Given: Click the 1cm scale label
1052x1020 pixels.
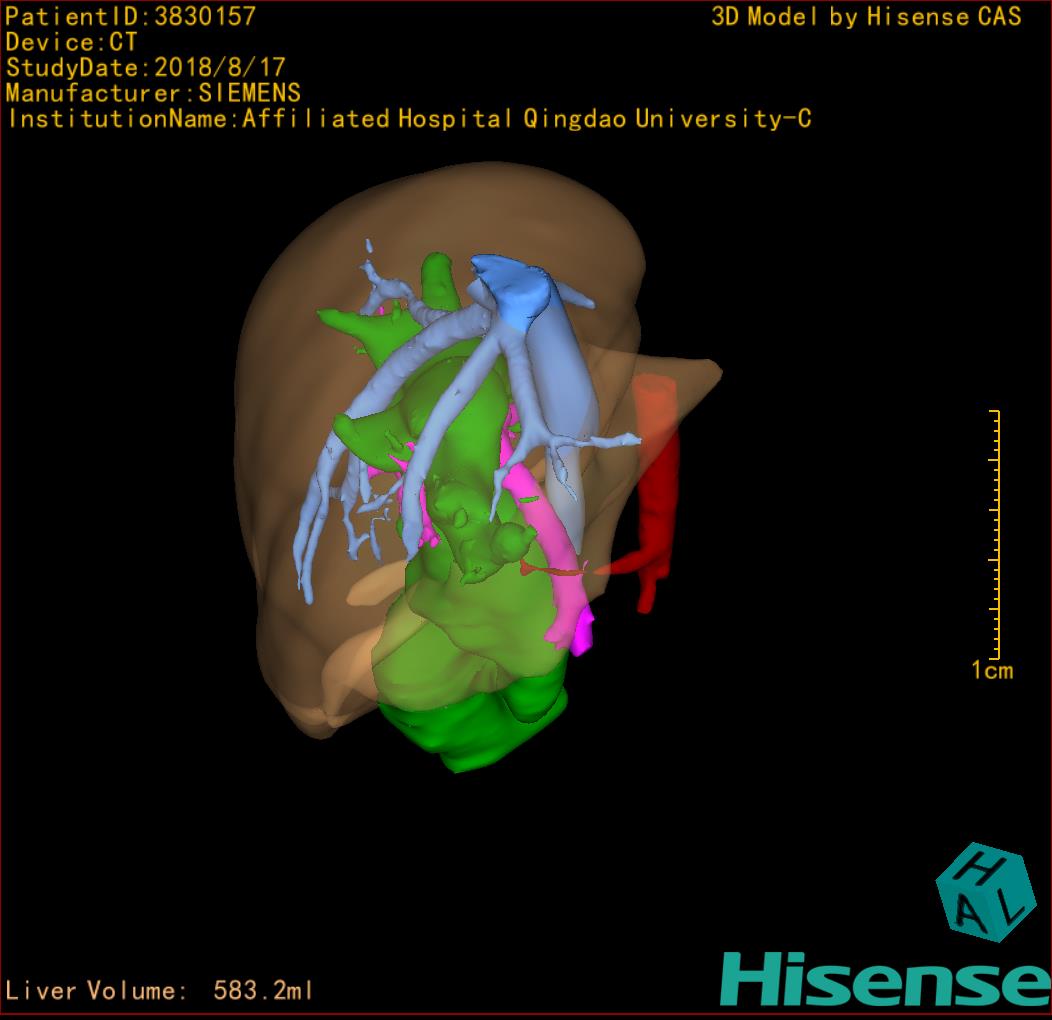Looking at the screenshot, I should [x=992, y=671].
